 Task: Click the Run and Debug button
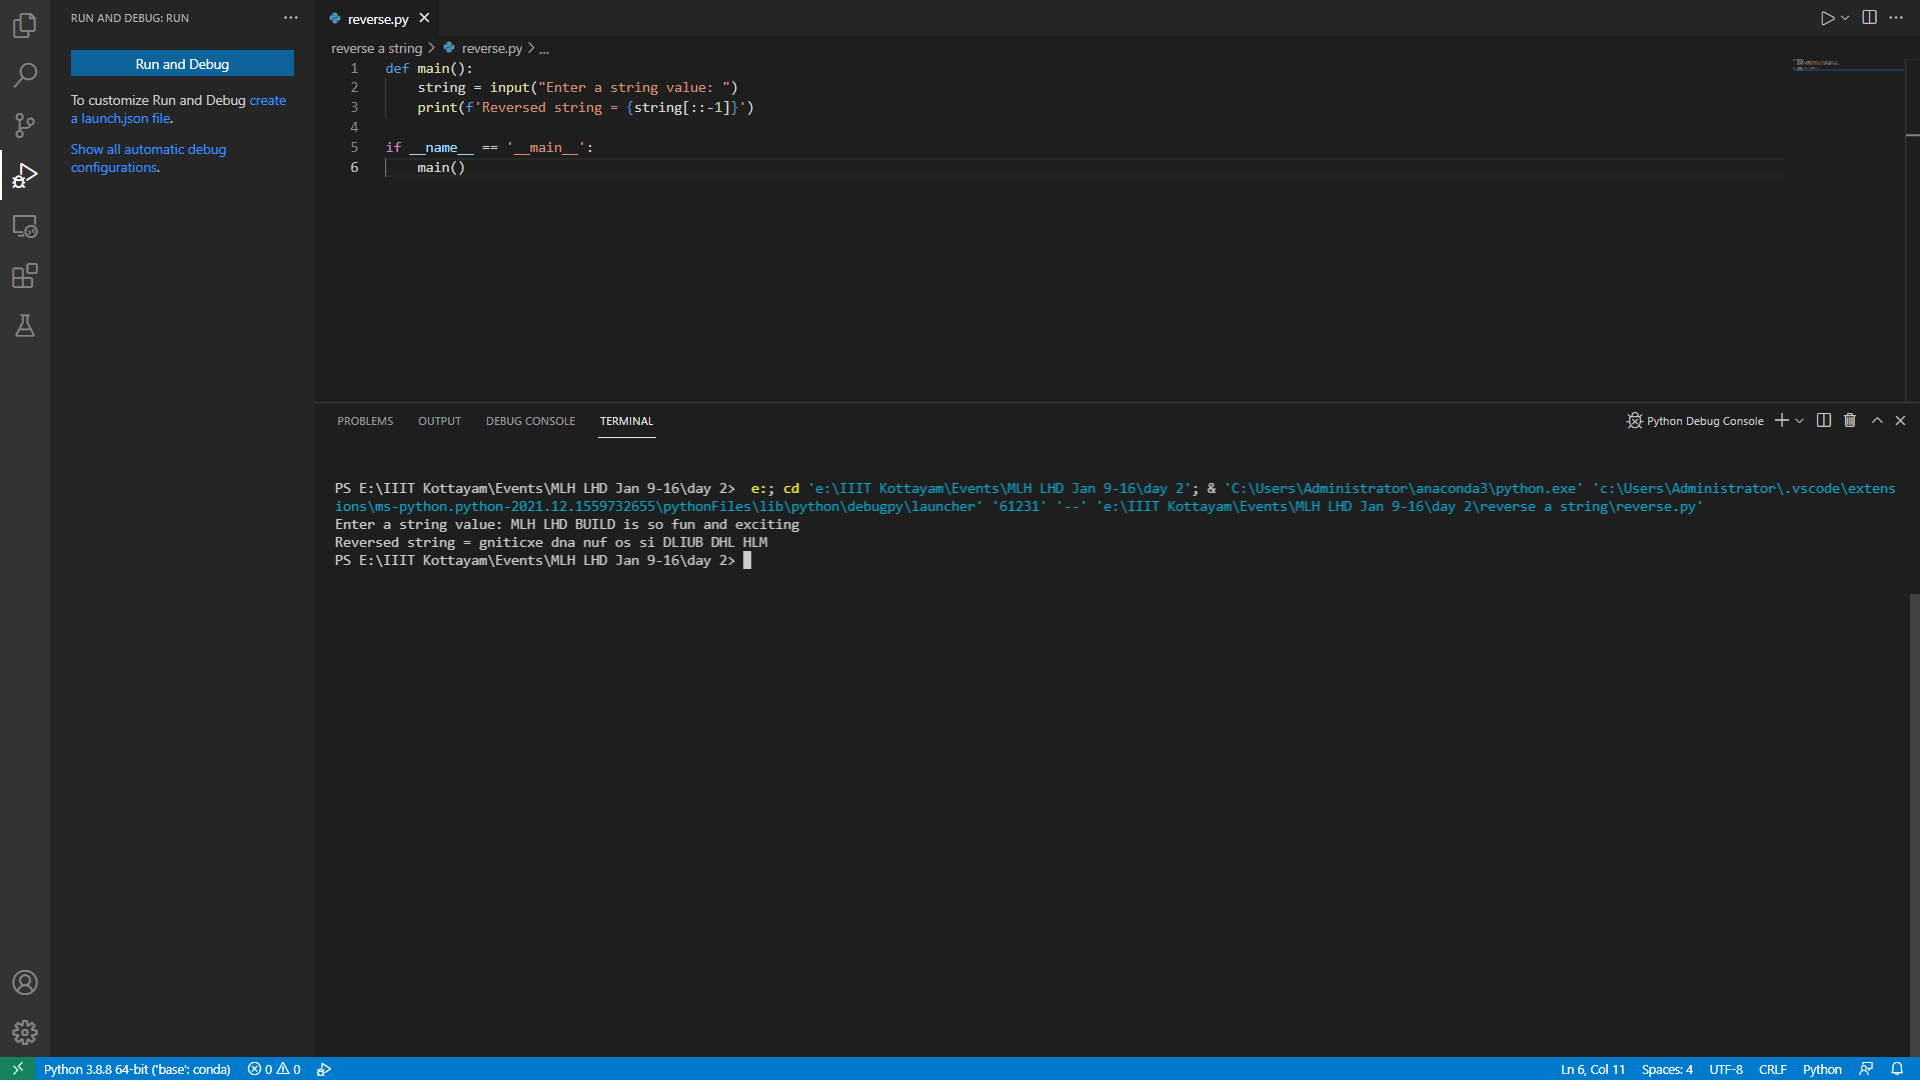click(182, 64)
